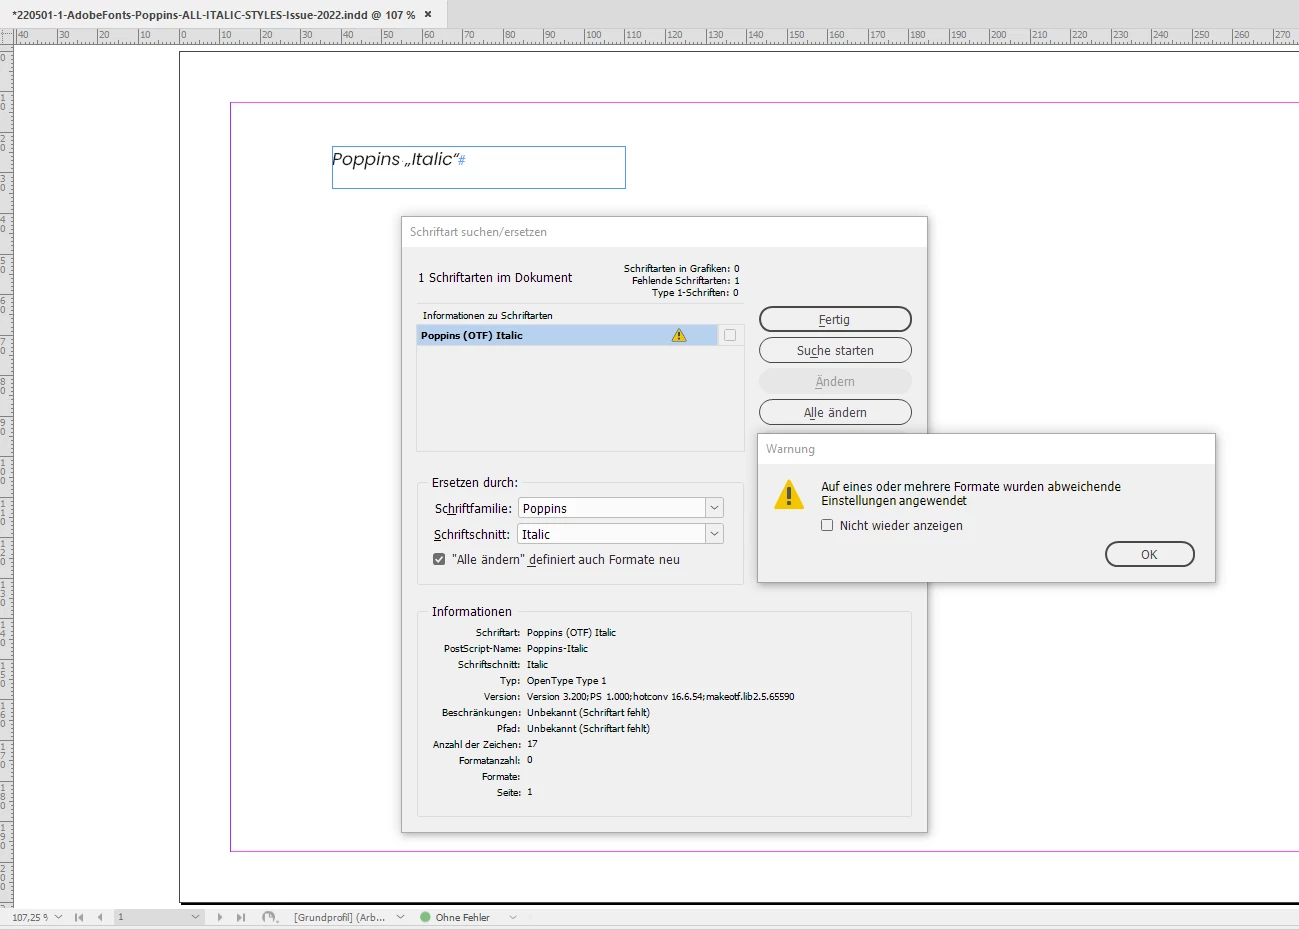The width and height of the screenshot is (1299, 930).
Task: Toggle '"Alle ändern" definiert auch Formate neu' checkbox
Action: click(x=439, y=559)
